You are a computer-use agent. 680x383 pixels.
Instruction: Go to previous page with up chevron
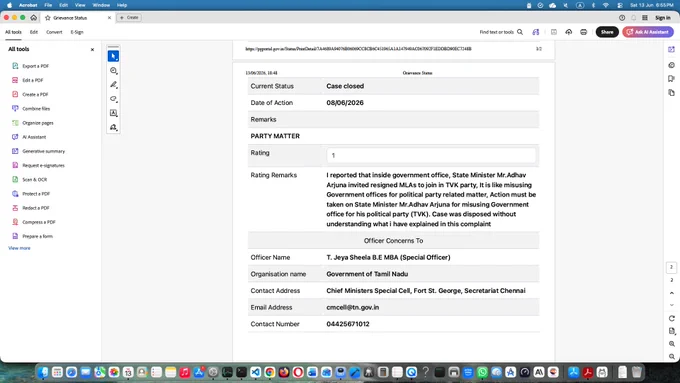672,293
